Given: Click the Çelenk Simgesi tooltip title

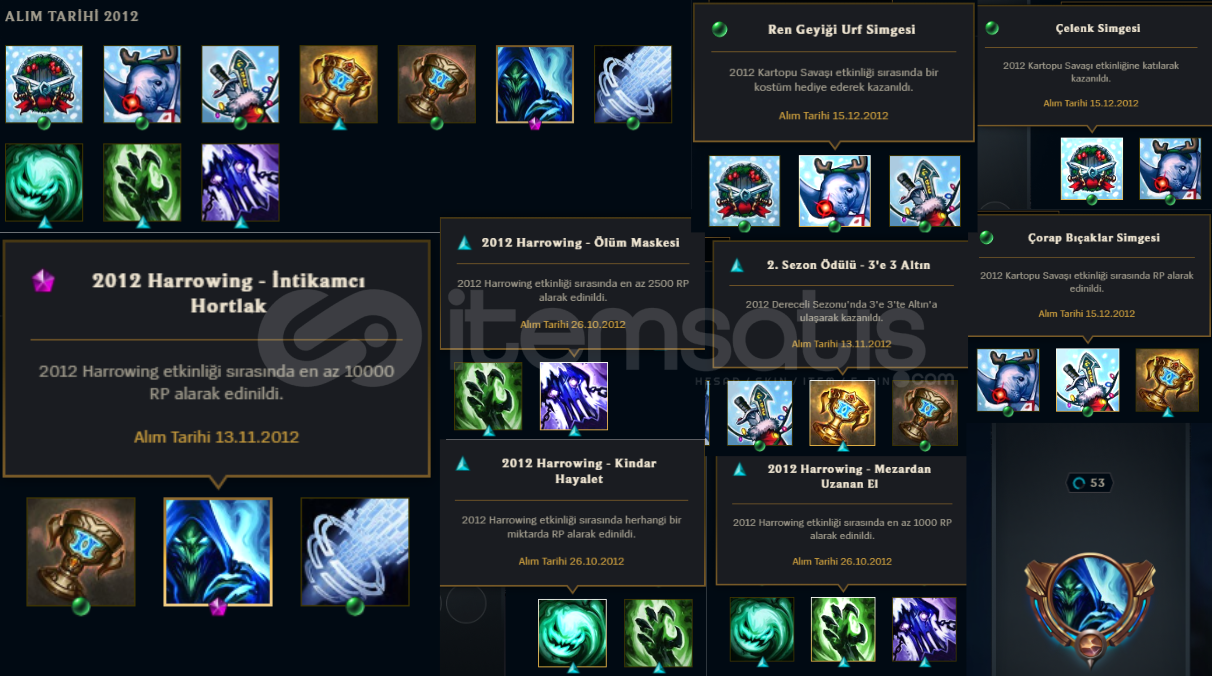Looking at the screenshot, I should pyautogui.click(x=1097, y=29).
